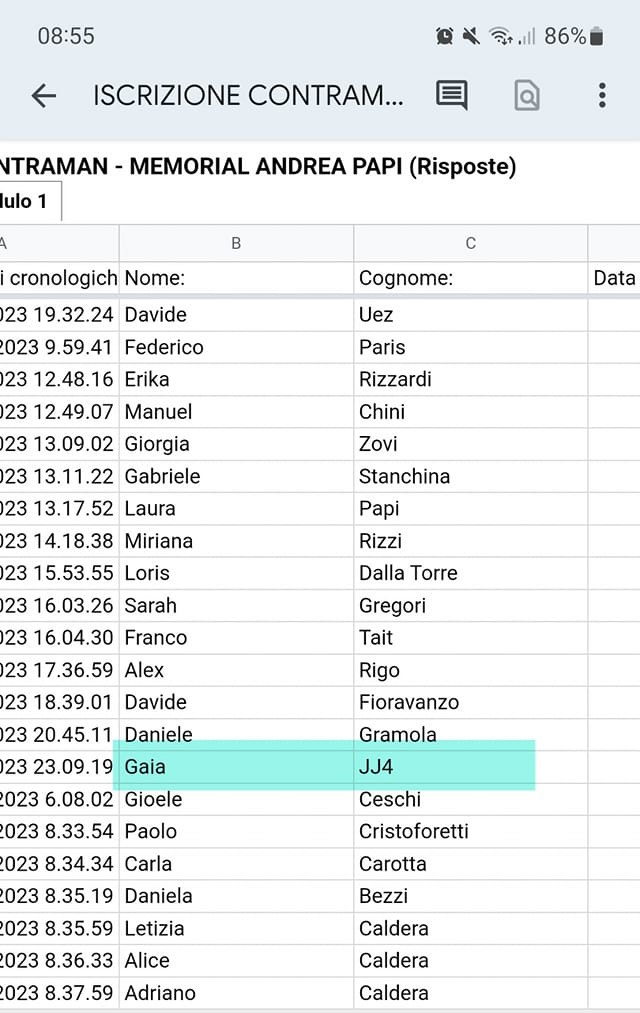Open the comments icon
640x1013 pixels.
[x=451, y=96]
